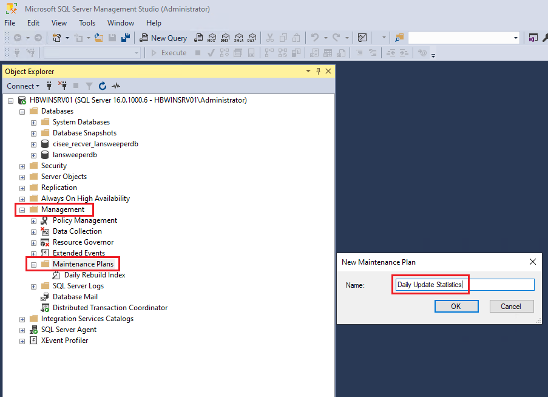The width and height of the screenshot is (548, 398).
Task: Click OK in New Maintenance Plan dialog
Action: coord(456,306)
